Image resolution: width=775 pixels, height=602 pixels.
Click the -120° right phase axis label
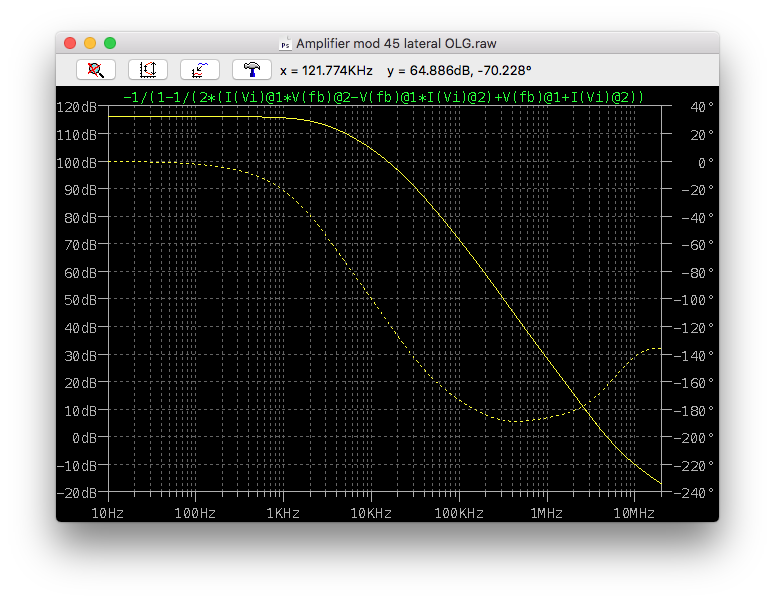point(694,328)
